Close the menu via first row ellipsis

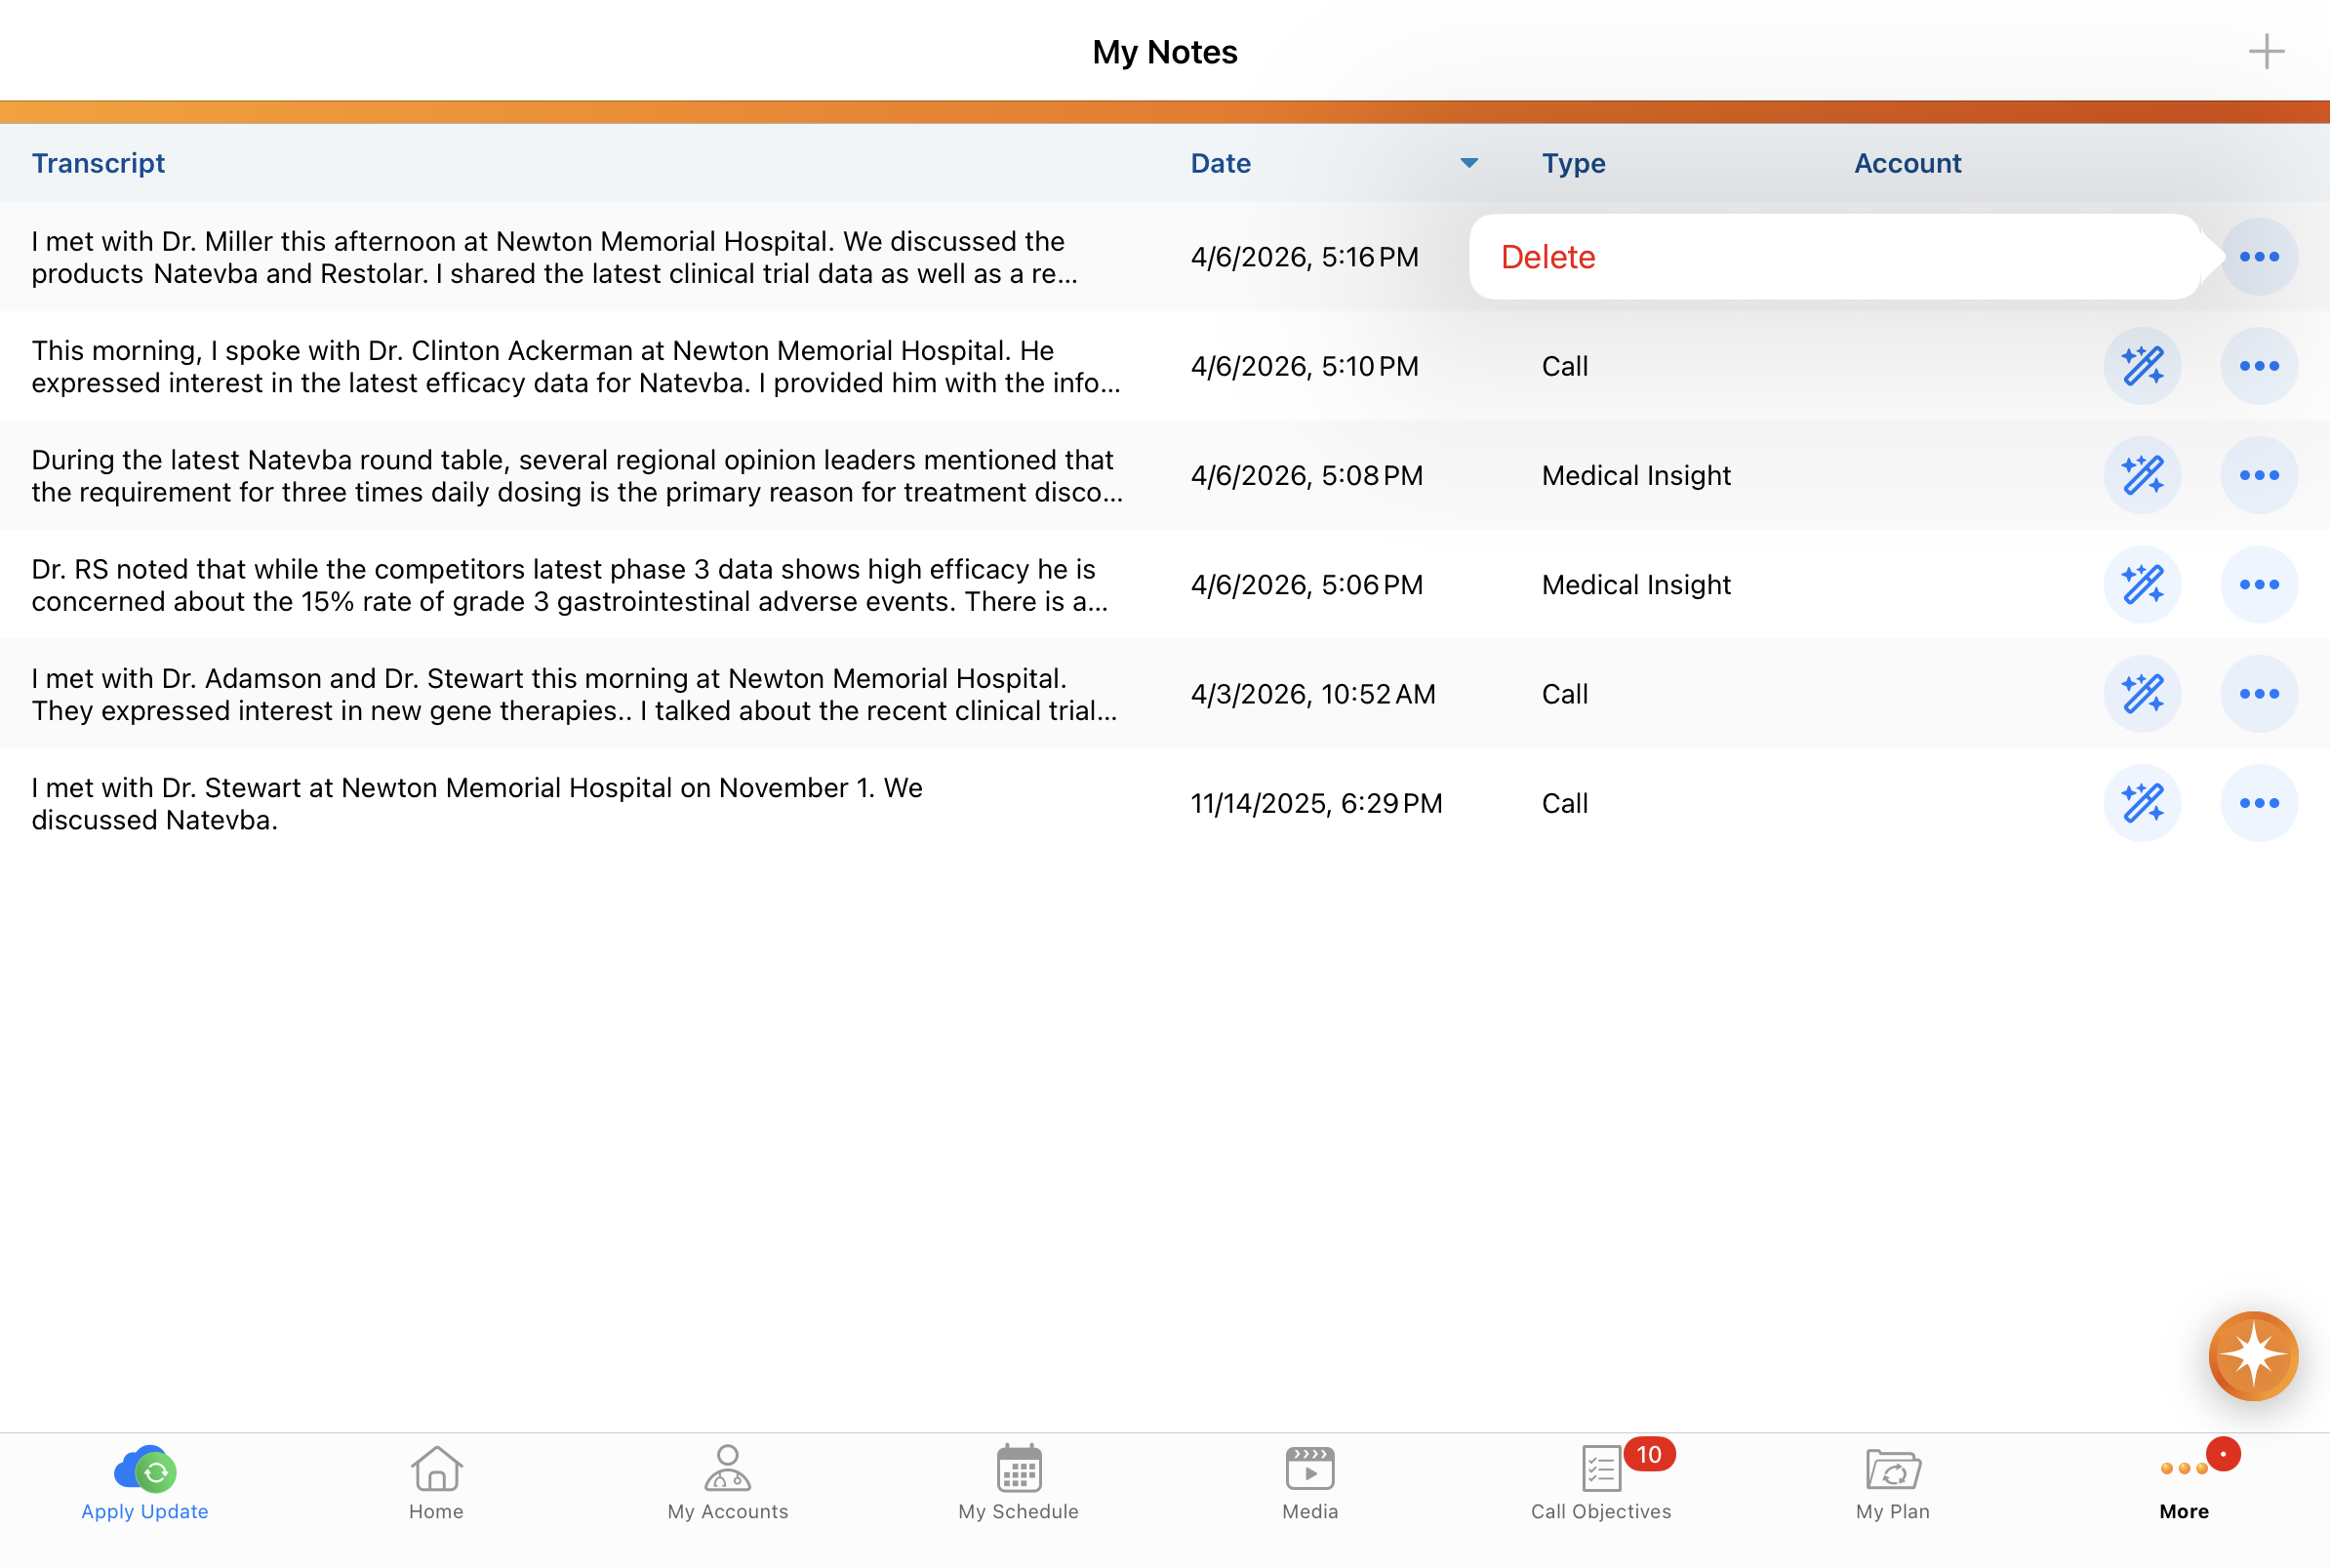2258,257
